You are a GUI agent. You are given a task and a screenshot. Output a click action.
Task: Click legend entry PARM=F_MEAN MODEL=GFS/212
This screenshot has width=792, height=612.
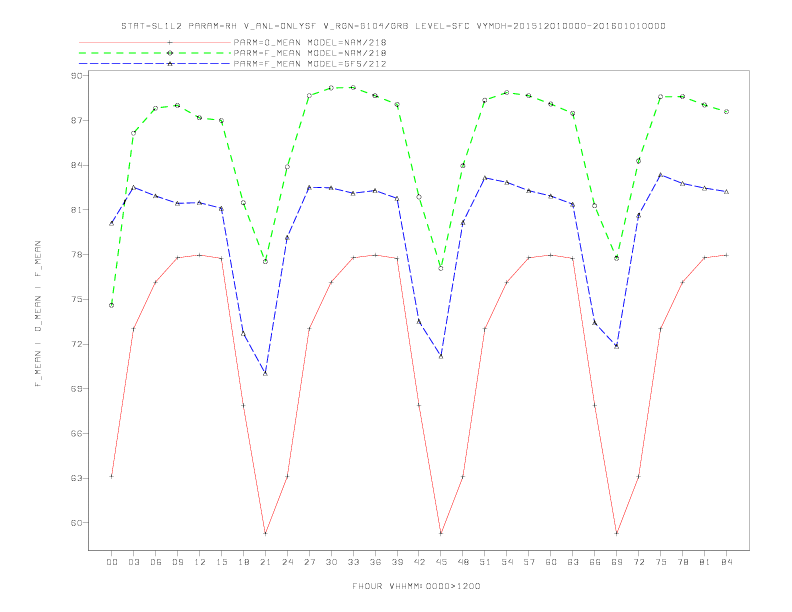point(310,64)
